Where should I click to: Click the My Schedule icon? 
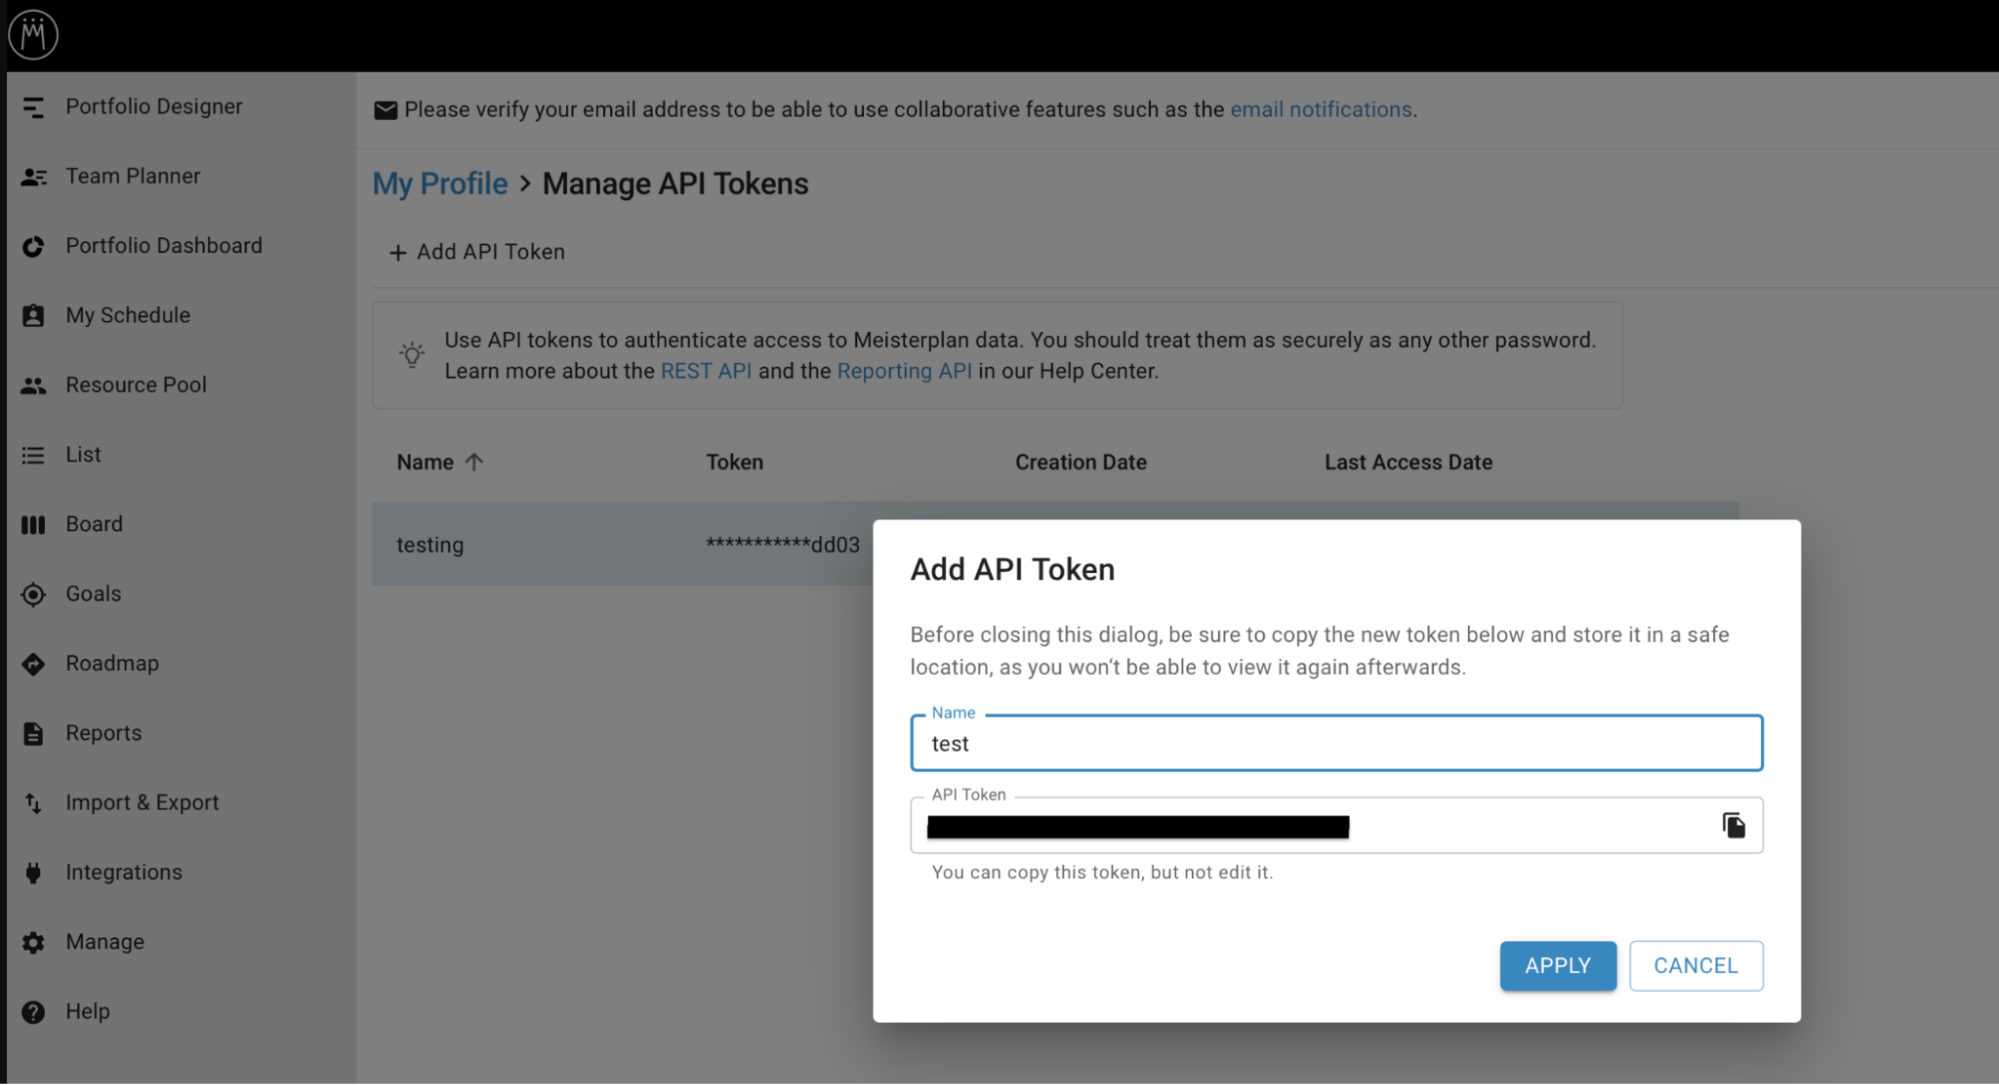point(33,316)
